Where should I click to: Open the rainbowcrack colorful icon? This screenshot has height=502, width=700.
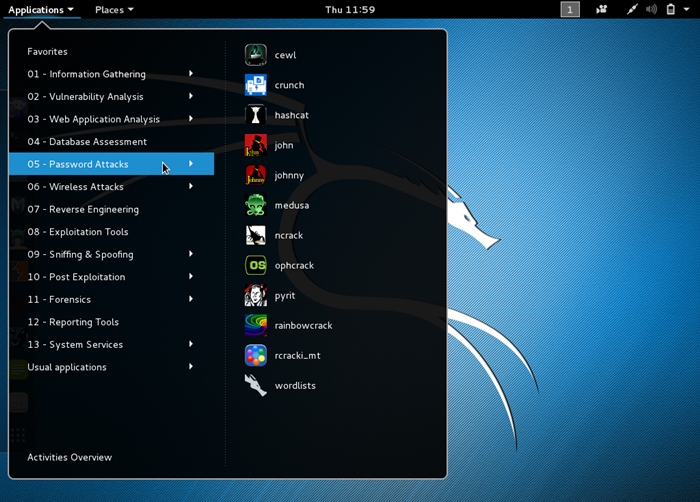[x=256, y=325]
